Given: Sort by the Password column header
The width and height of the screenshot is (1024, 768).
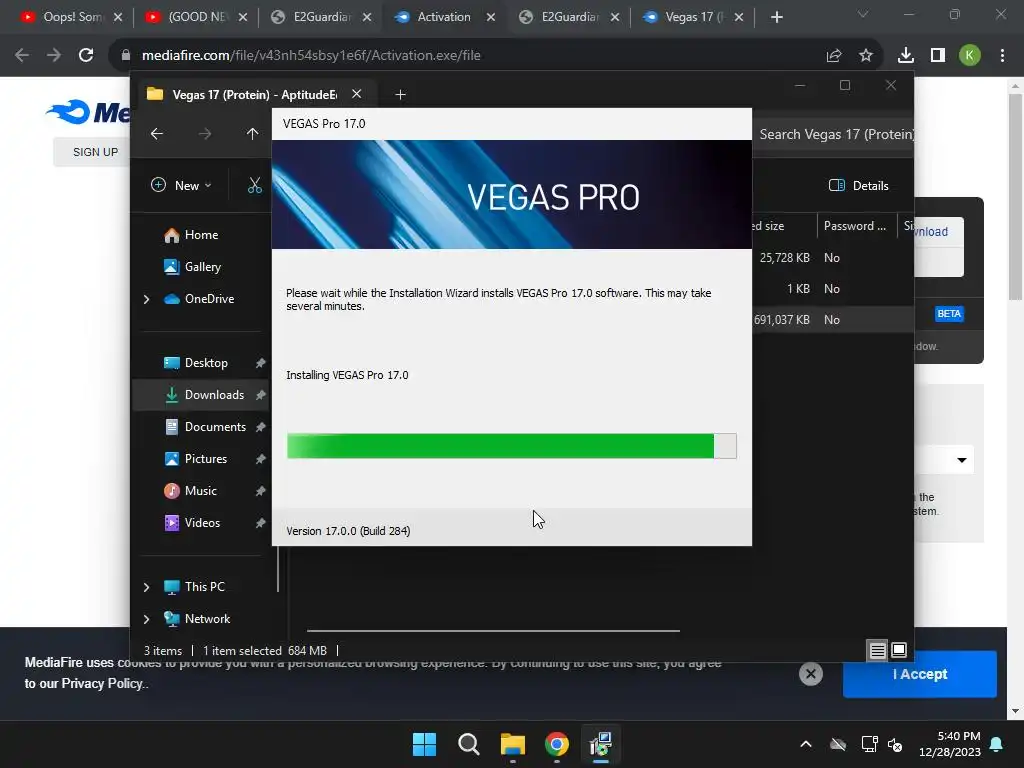Looking at the screenshot, I should 856,226.
